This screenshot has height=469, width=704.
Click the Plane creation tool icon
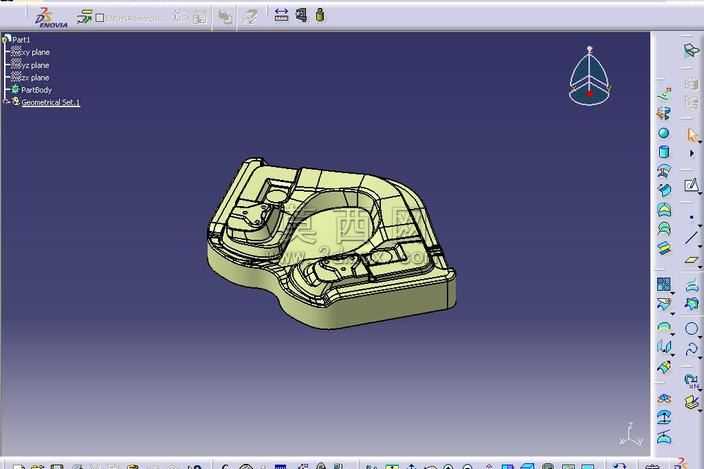(691, 260)
